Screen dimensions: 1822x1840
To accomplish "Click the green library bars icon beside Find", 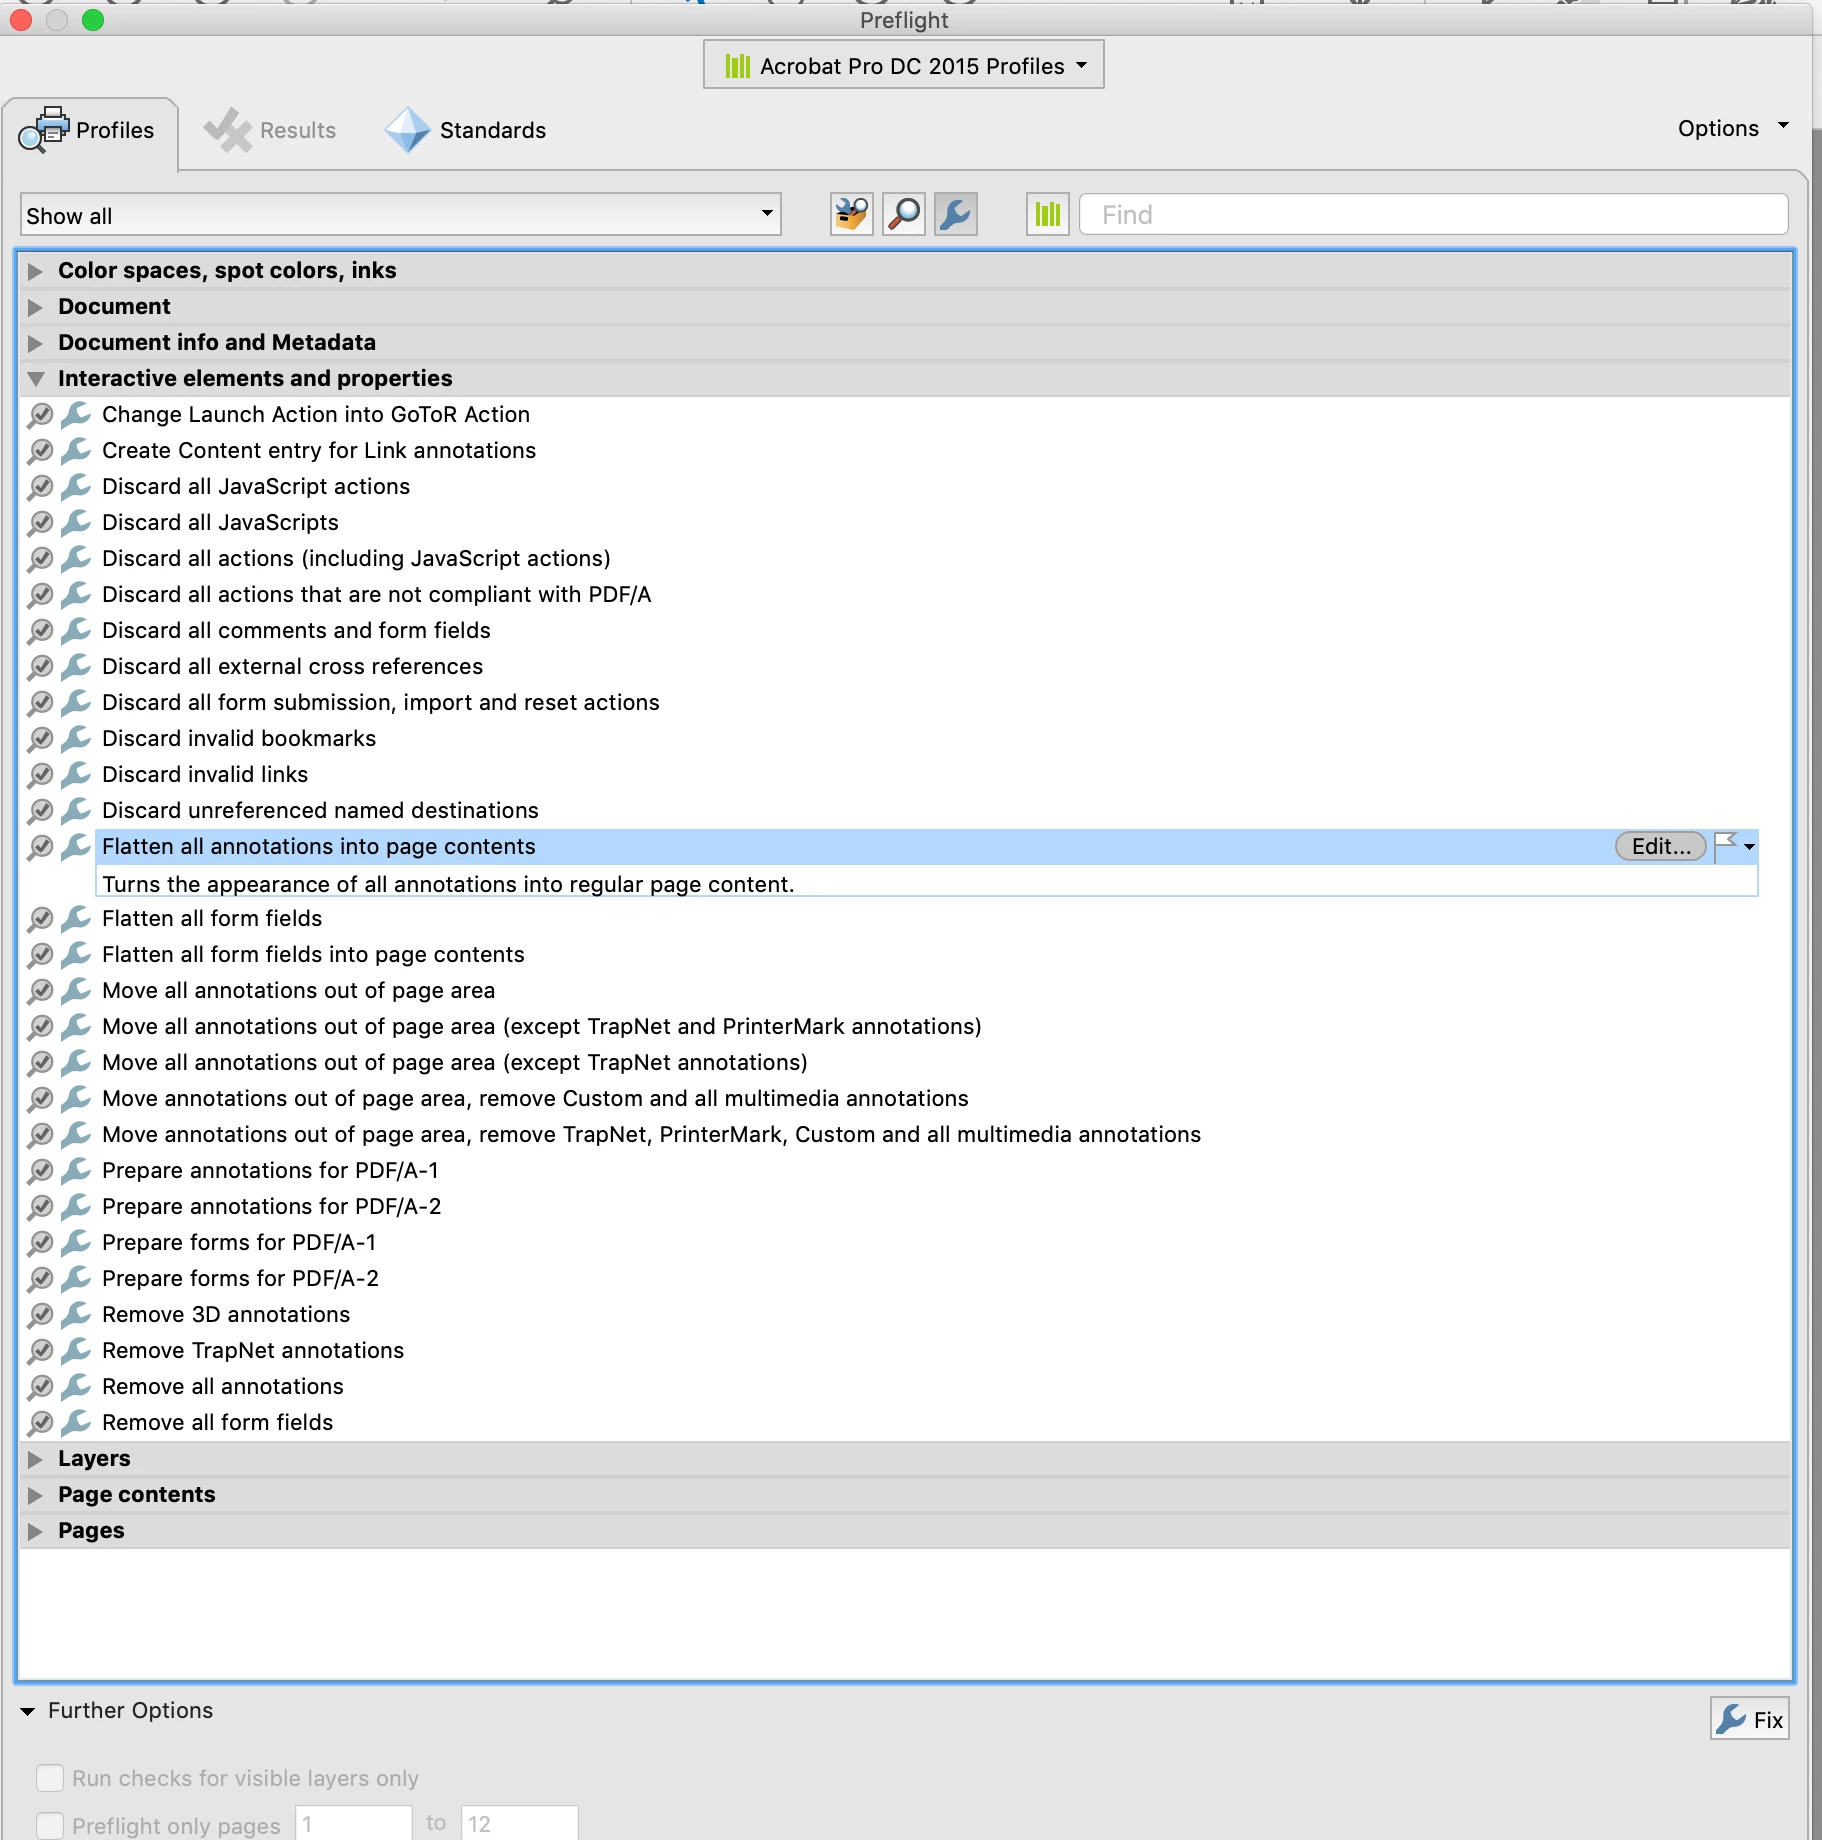I will pos(1047,214).
